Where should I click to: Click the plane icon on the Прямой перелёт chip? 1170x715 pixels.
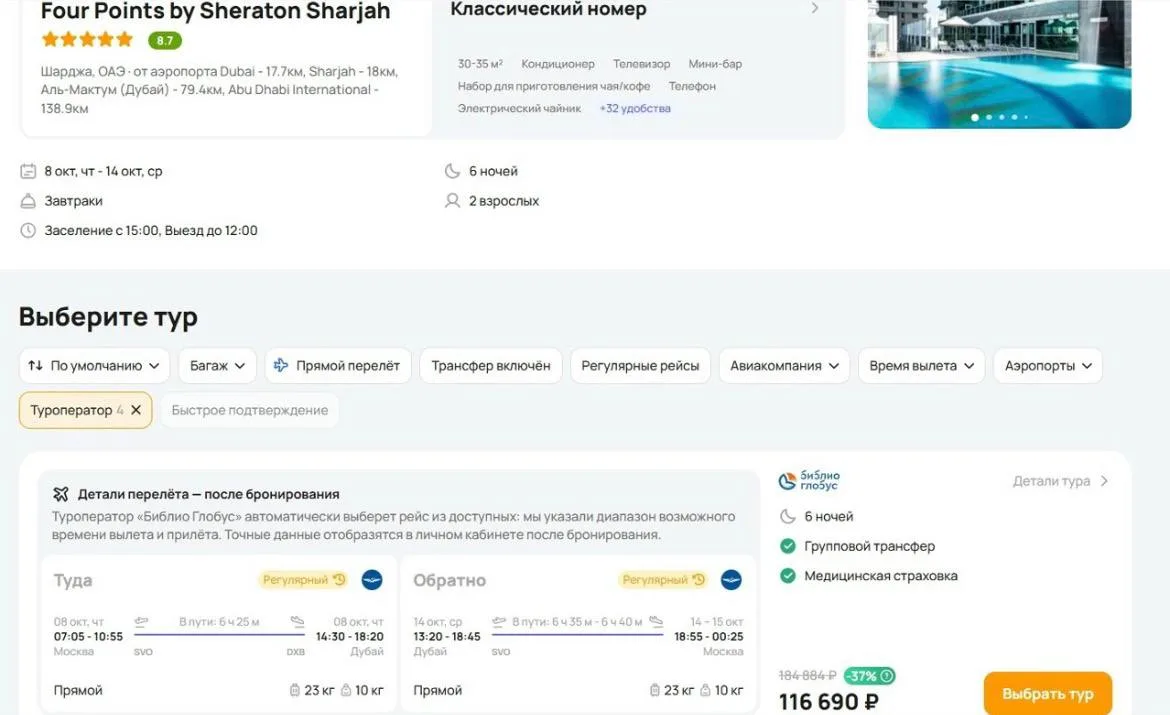tap(281, 366)
